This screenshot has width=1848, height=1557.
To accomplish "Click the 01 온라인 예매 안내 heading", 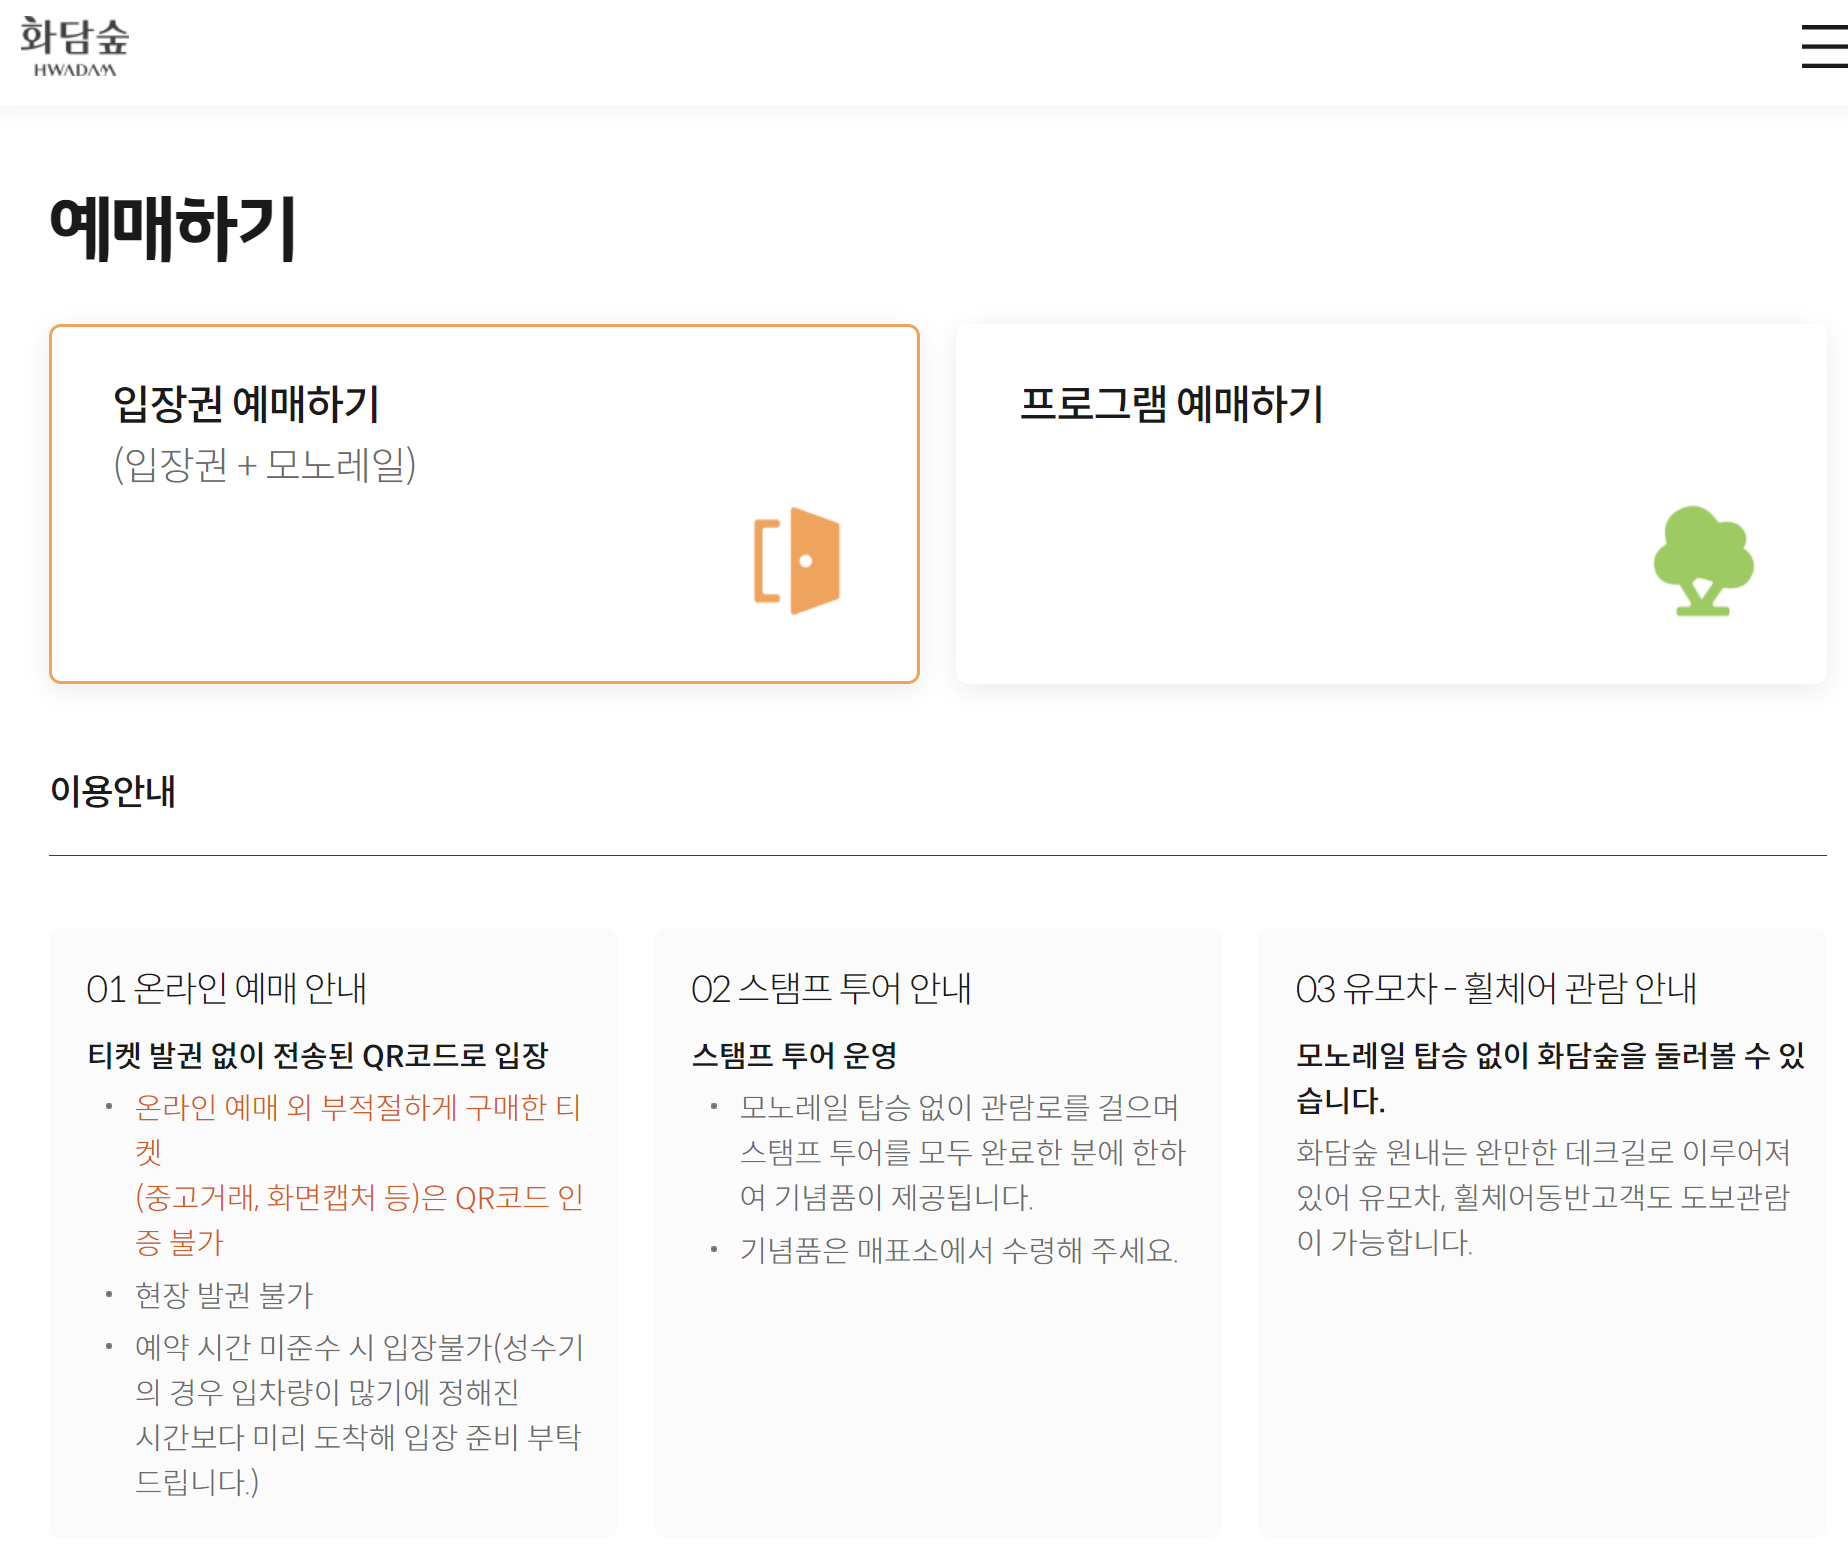I will coord(228,989).
